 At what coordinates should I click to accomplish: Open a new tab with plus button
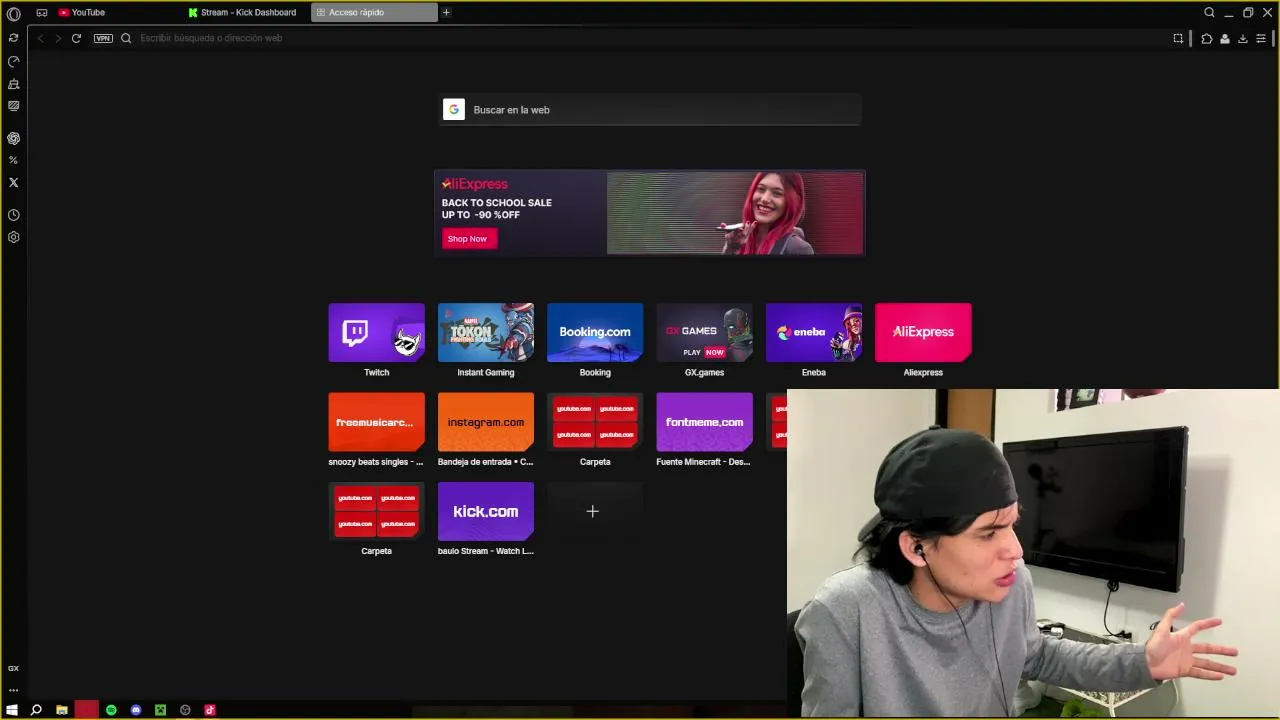pos(446,13)
